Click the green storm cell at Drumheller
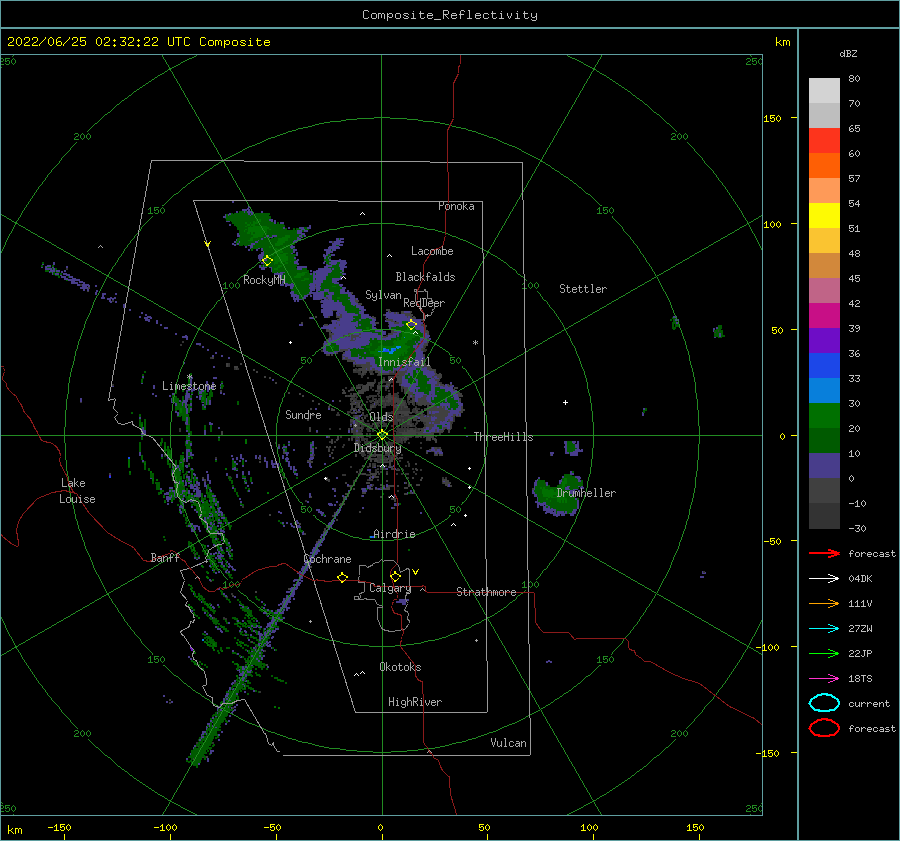Image resolution: width=900 pixels, height=841 pixels. 556,493
